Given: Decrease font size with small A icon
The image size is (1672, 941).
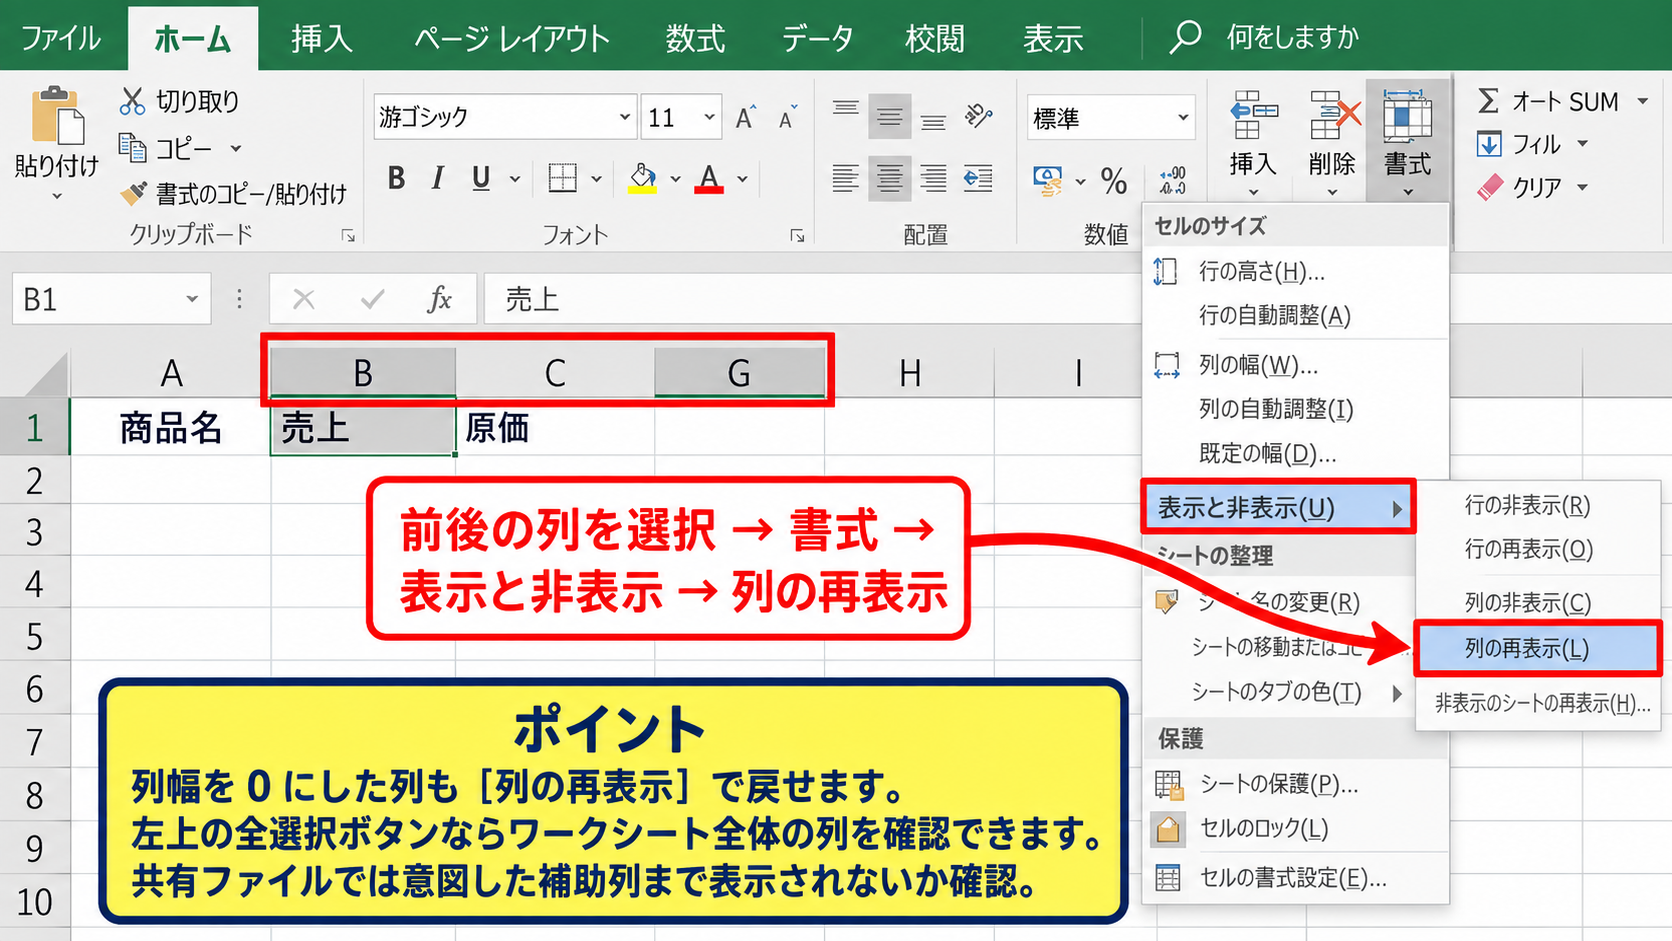Looking at the screenshot, I should coord(788,118).
